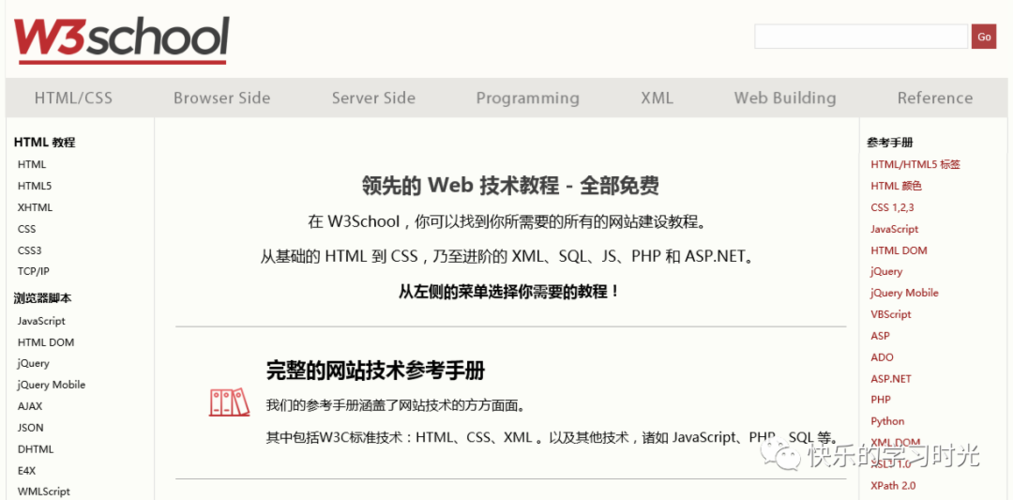The image size is (1013, 500).
Task: Click the search input field
Action: pyautogui.click(x=861, y=37)
